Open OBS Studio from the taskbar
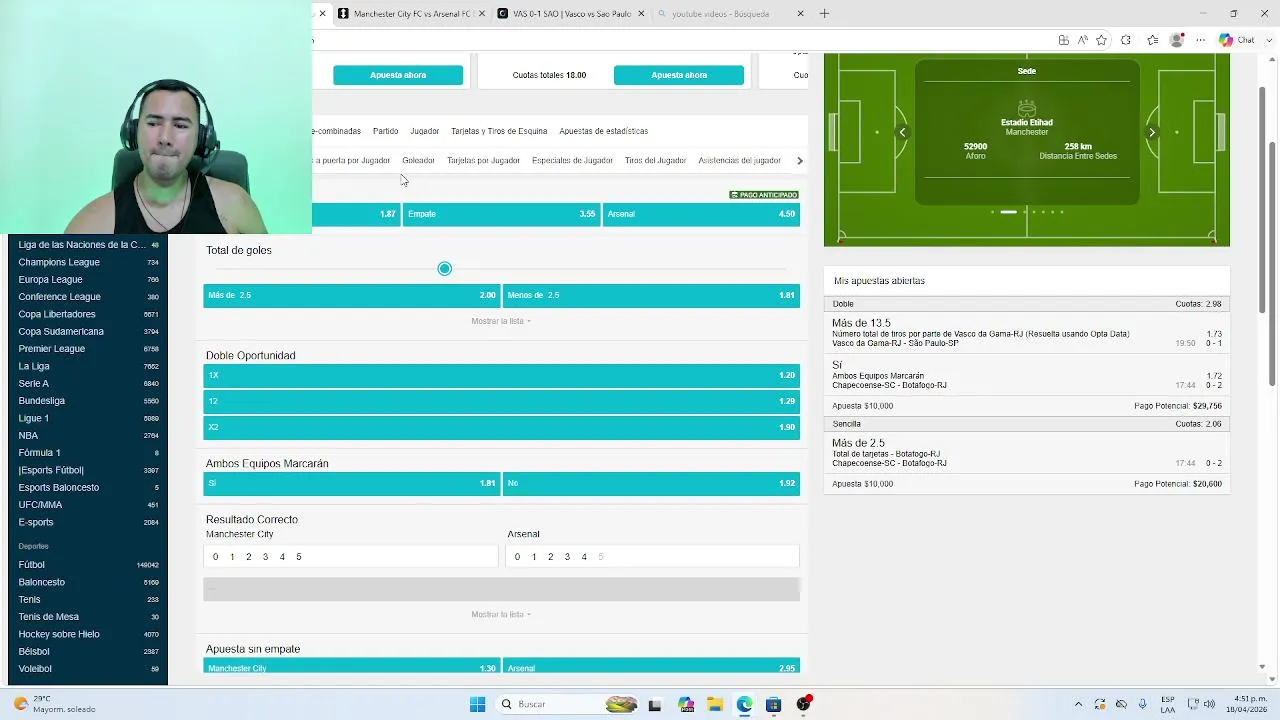 [x=803, y=704]
